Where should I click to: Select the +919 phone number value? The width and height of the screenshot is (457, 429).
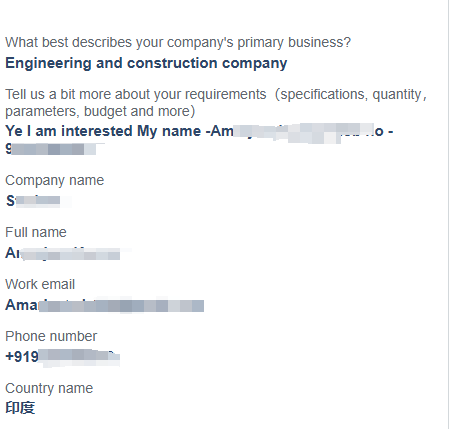click(63, 357)
